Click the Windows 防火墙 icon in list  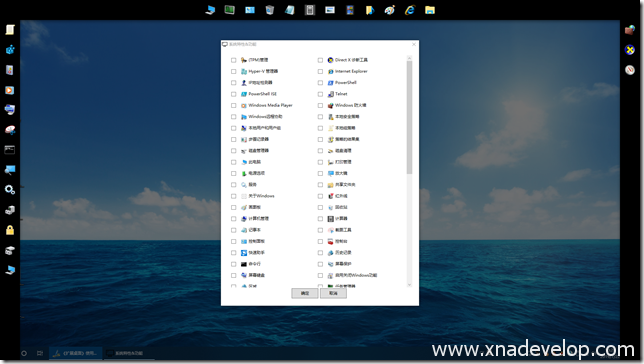330,106
